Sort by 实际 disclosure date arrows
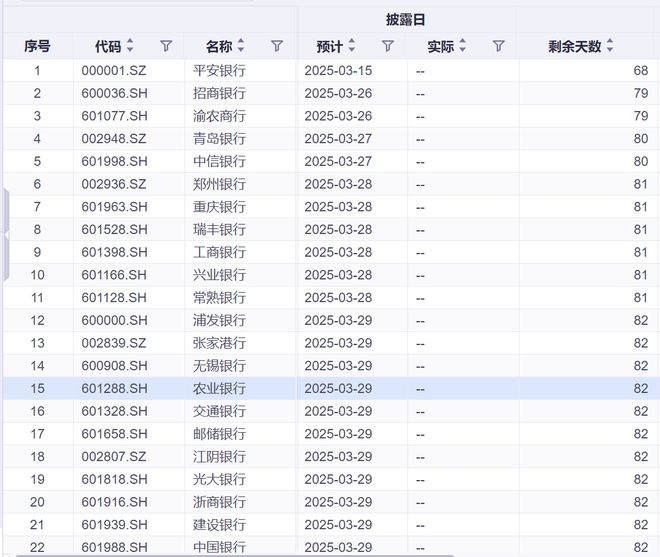Screen dimensions: 660x557 coord(463,45)
